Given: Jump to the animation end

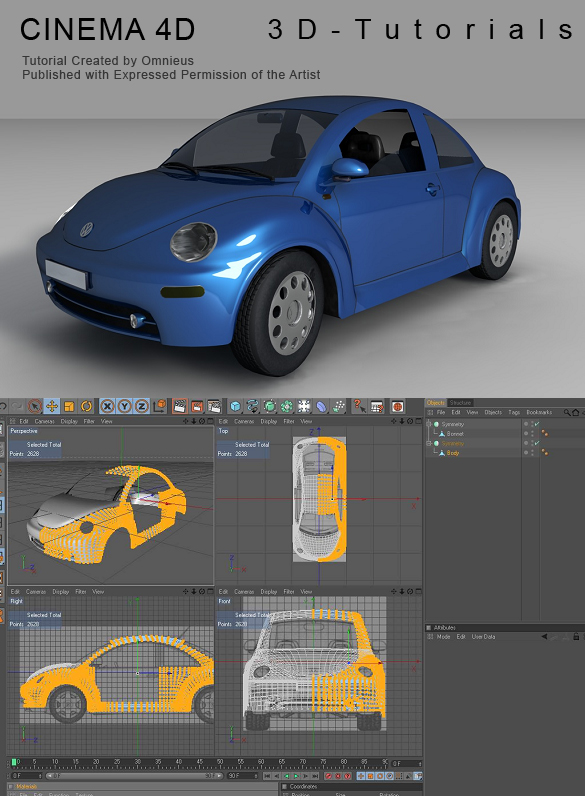Looking at the screenshot, I should 314,776.
